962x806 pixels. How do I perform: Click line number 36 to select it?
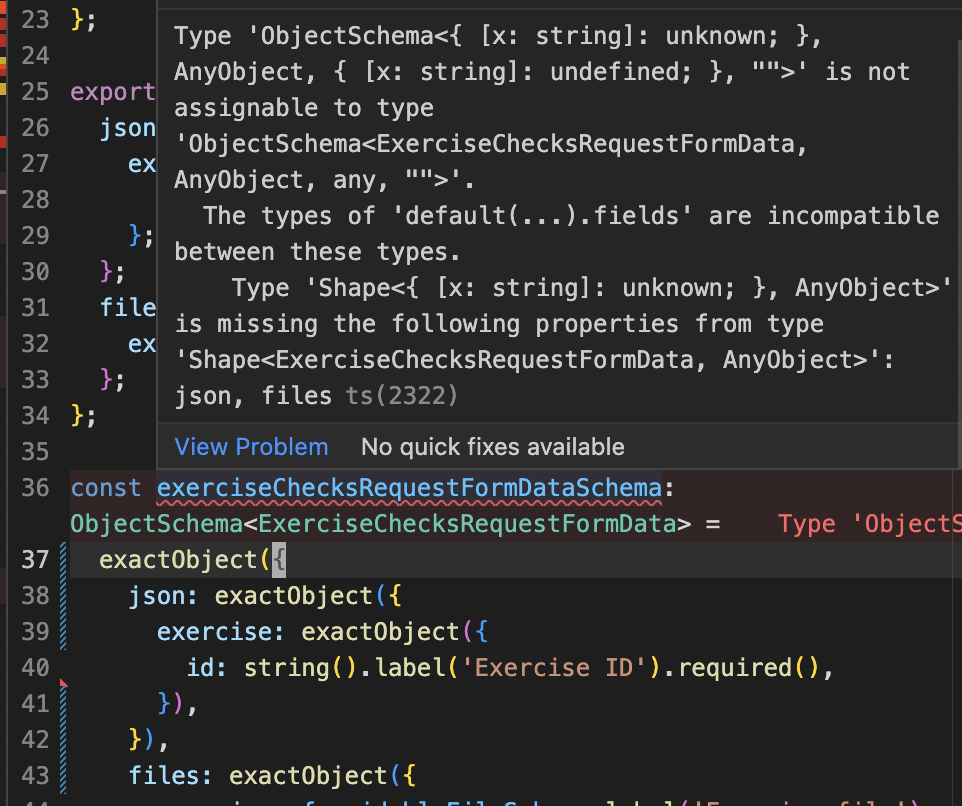(35, 487)
